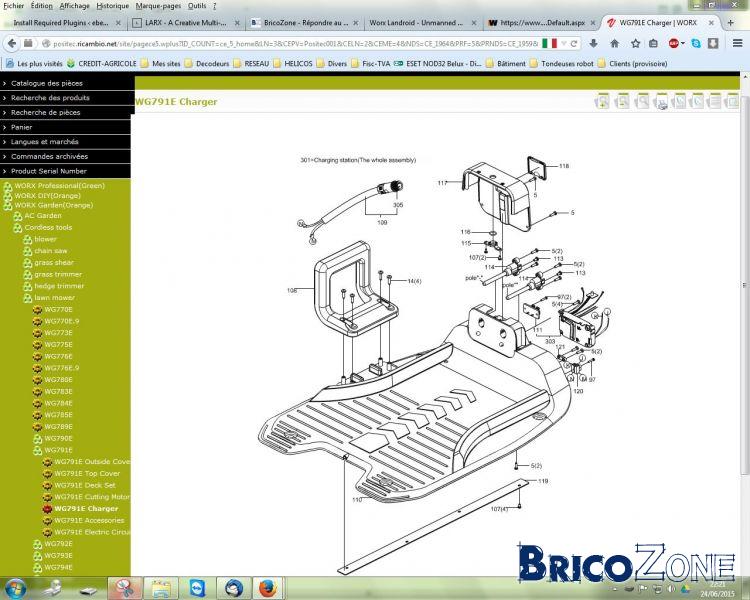
Task: Open the Adblock Plus icon
Action: (x=674, y=44)
